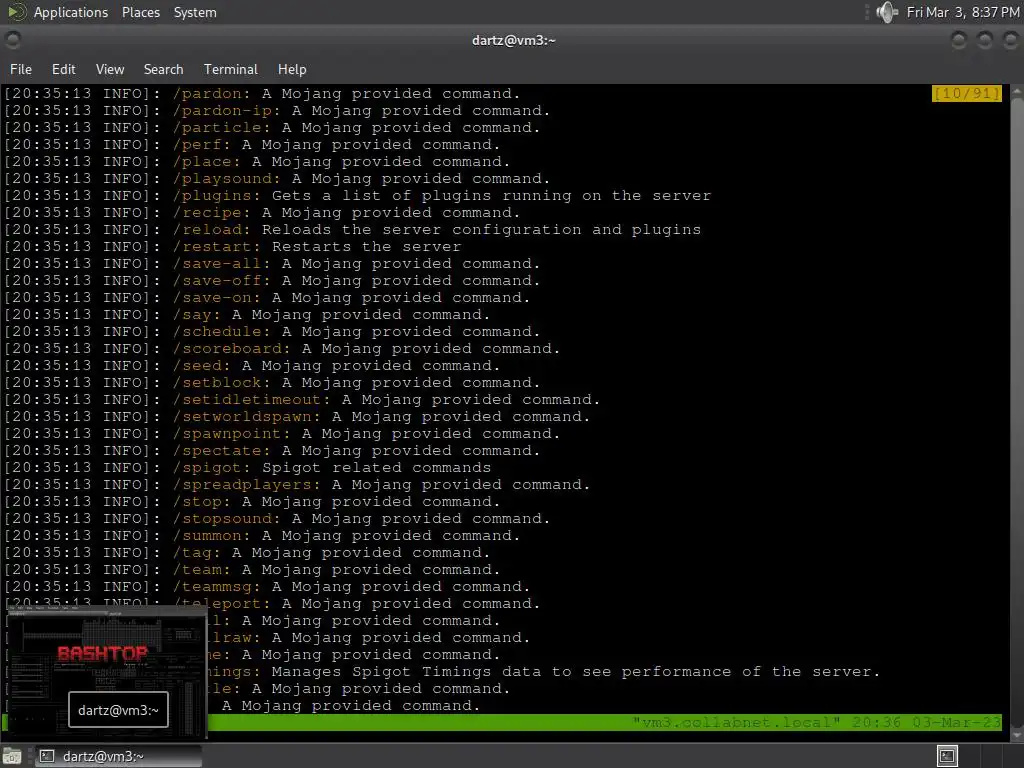The height and width of the screenshot is (768, 1024).
Task: Click the [10/91] scroll position indicator
Action: (x=966, y=93)
